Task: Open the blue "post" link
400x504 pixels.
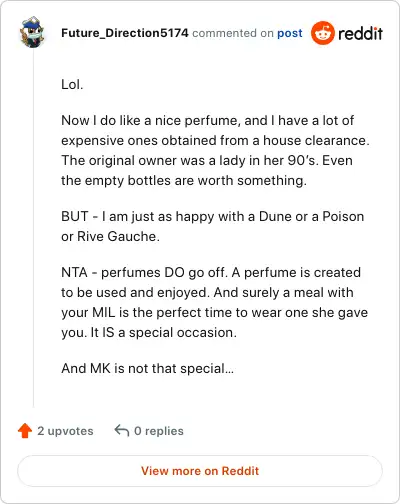Action: point(290,33)
